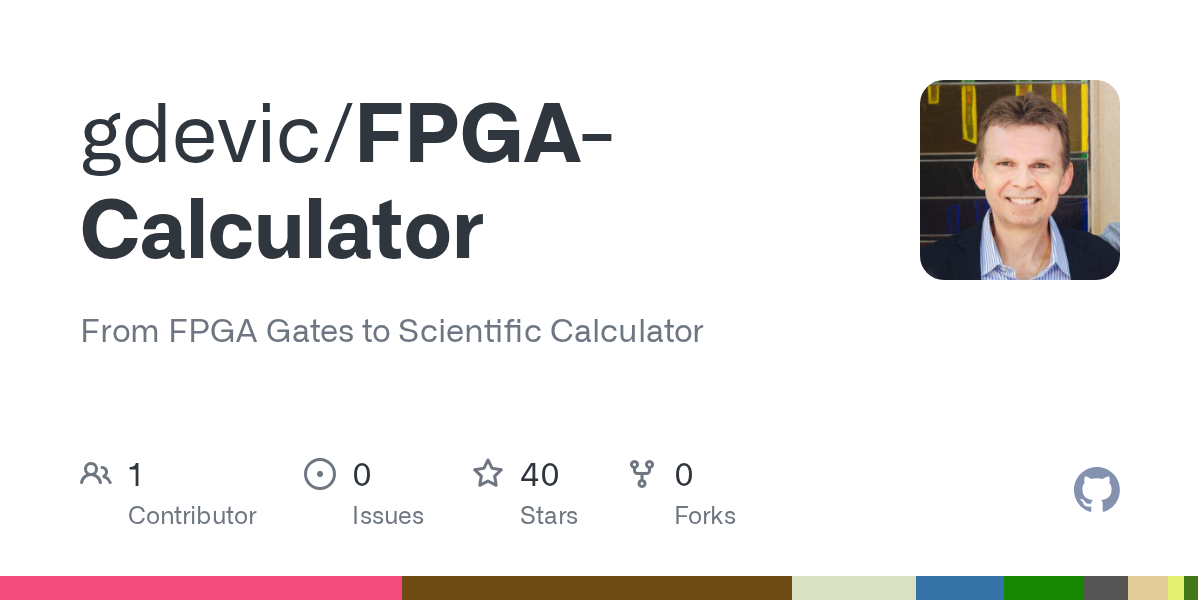Click the 1 contributor count
1200x600 pixels.
click(136, 474)
